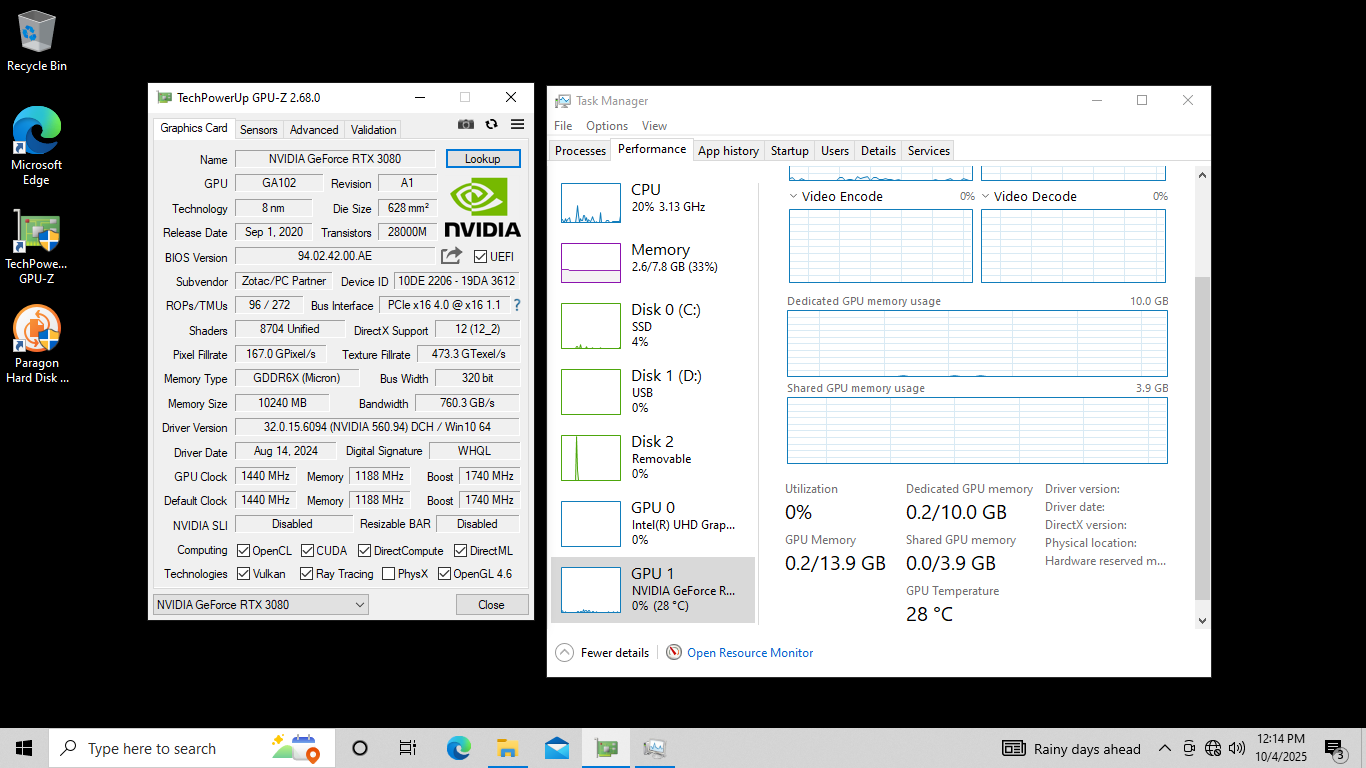Open File Explorer from the taskbar

507,748
